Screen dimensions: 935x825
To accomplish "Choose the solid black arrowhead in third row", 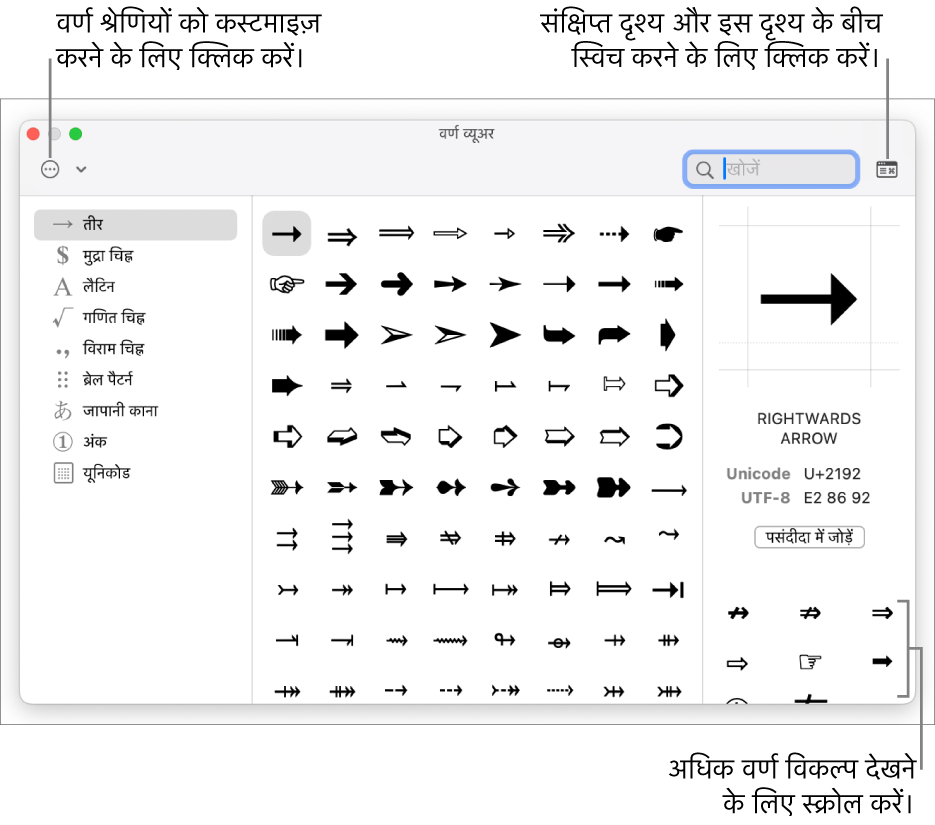I will (505, 335).
